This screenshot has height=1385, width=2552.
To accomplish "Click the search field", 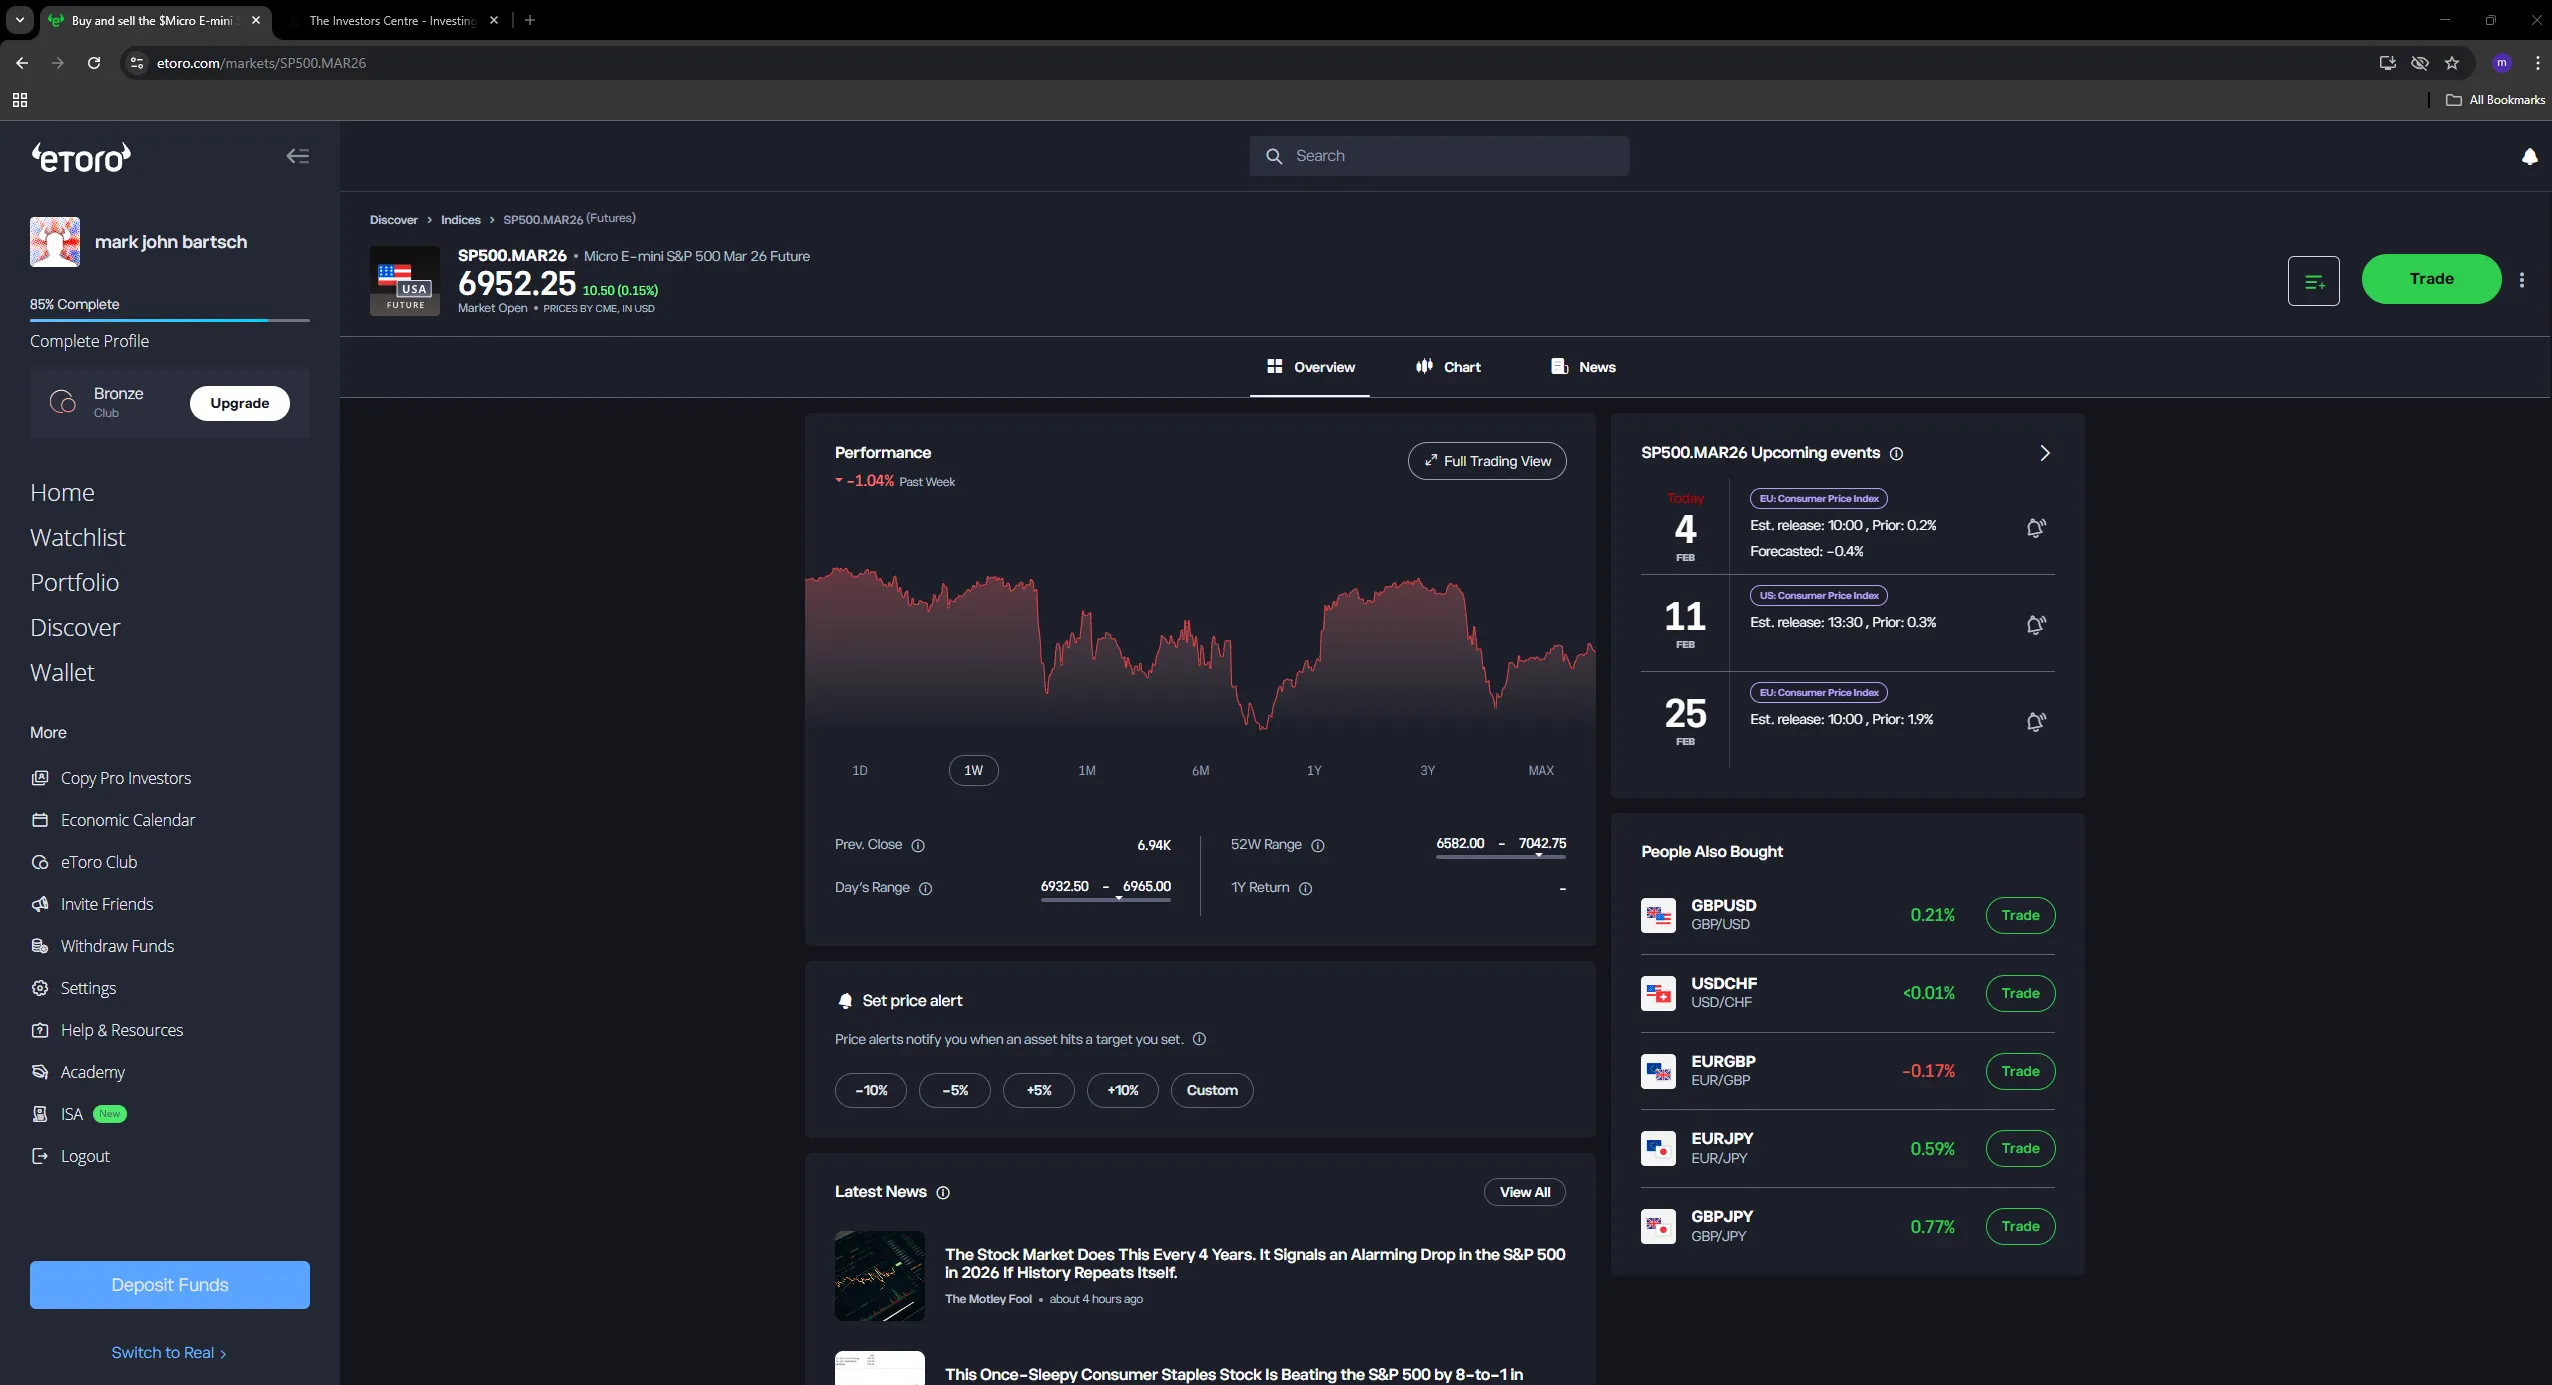I will coord(1440,156).
